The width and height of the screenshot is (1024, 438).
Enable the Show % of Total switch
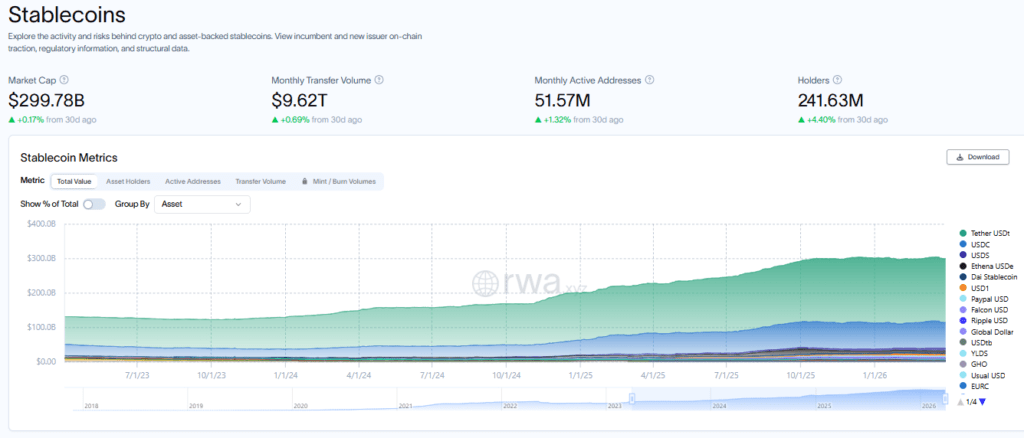coord(94,204)
